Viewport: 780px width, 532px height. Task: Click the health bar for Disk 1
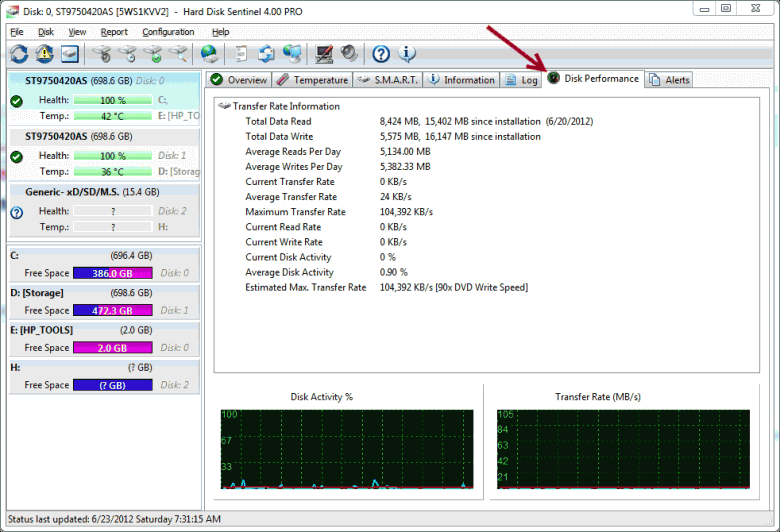click(x=113, y=156)
